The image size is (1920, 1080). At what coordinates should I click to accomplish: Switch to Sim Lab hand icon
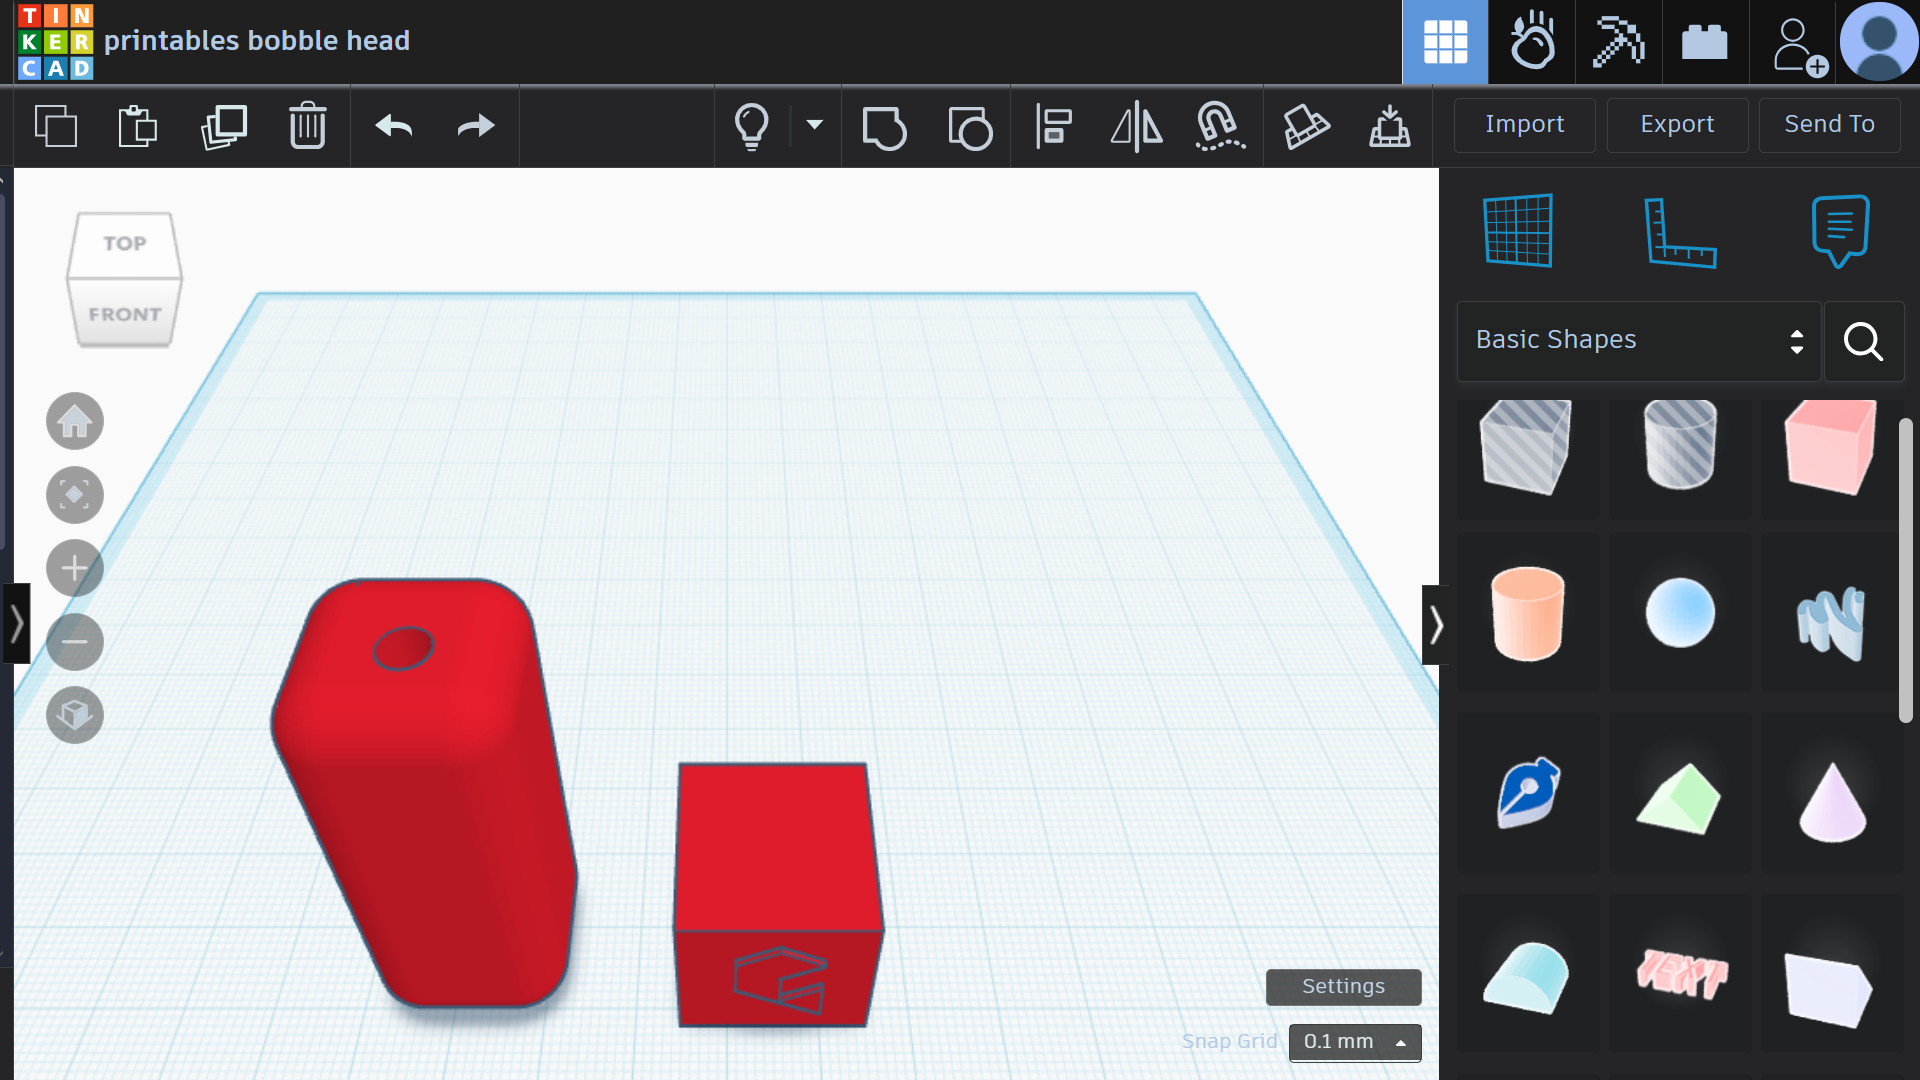click(x=1532, y=42)
